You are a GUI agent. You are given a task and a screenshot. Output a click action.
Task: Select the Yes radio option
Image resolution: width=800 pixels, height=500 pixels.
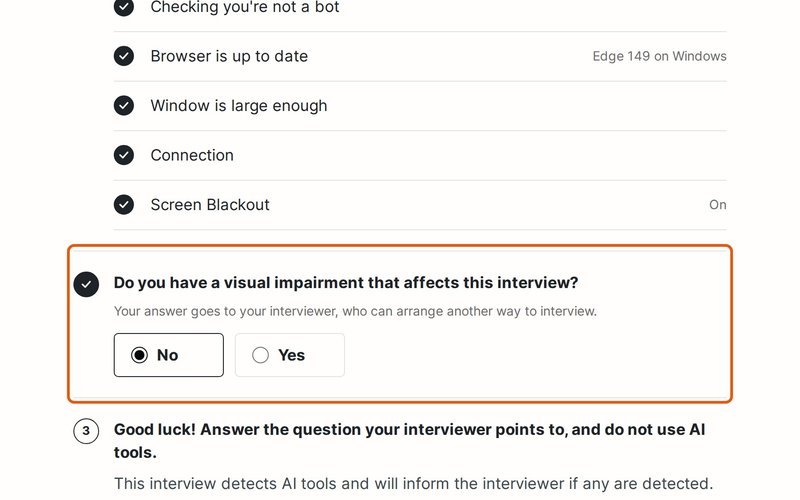click(x=290, y=355)
